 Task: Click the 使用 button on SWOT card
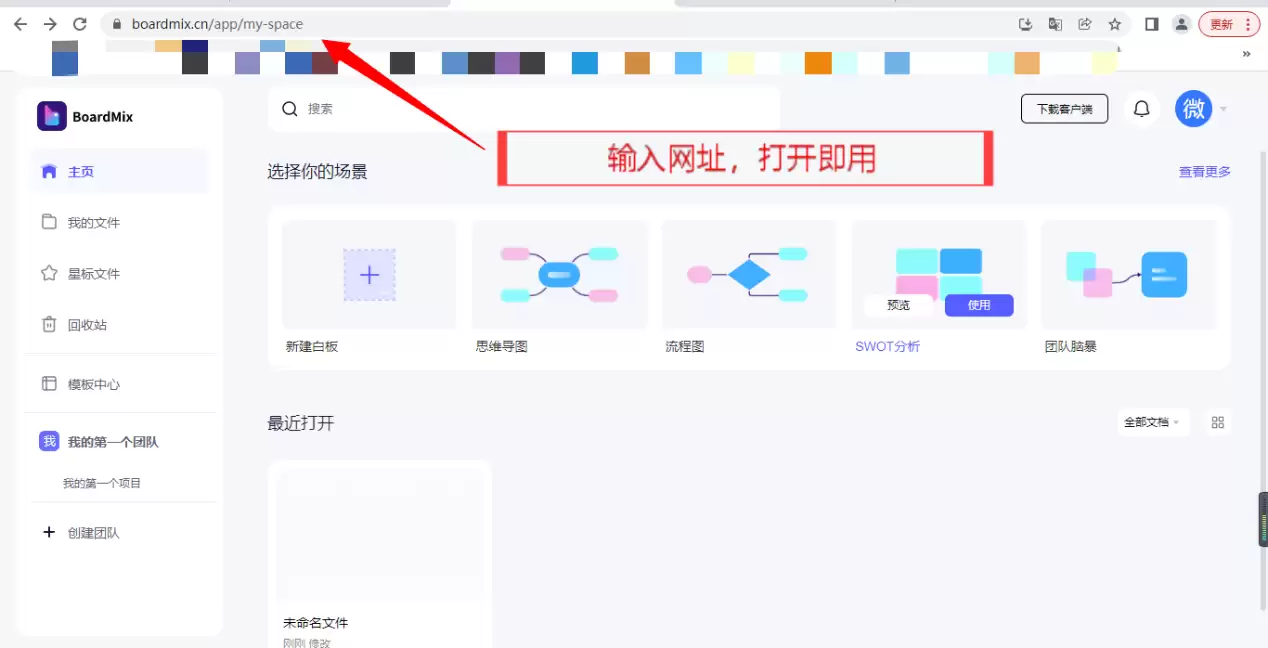point(979,305)
